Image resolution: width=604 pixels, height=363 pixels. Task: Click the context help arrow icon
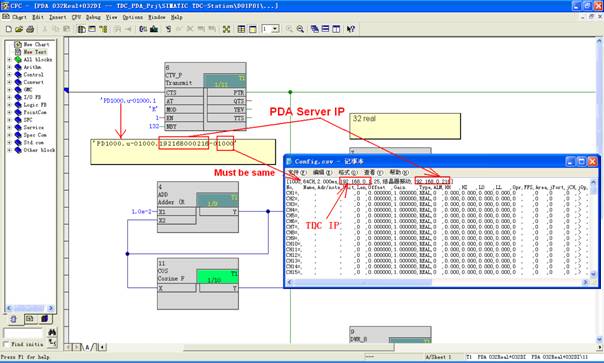point(351,29)
